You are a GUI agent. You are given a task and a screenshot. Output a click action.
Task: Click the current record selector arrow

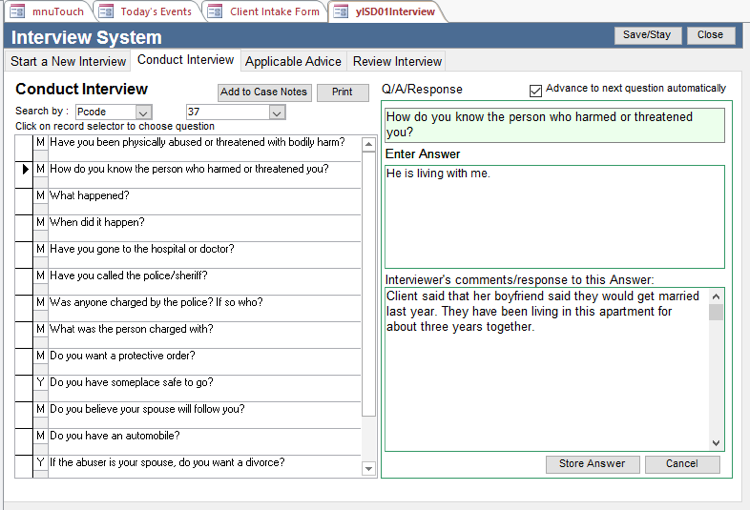pyautogui.click(x=24, y=170)
